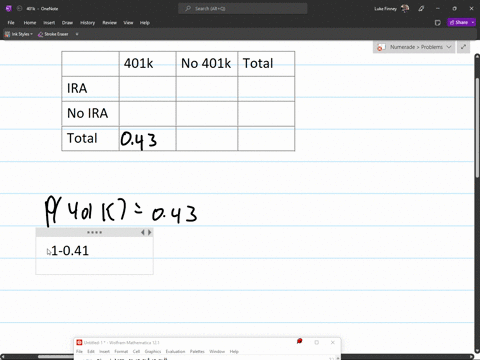Open the pen mode icon beside profile picture
Image resolution: width=480 pixels, height=360 pixels.
(x=421, y=8)
